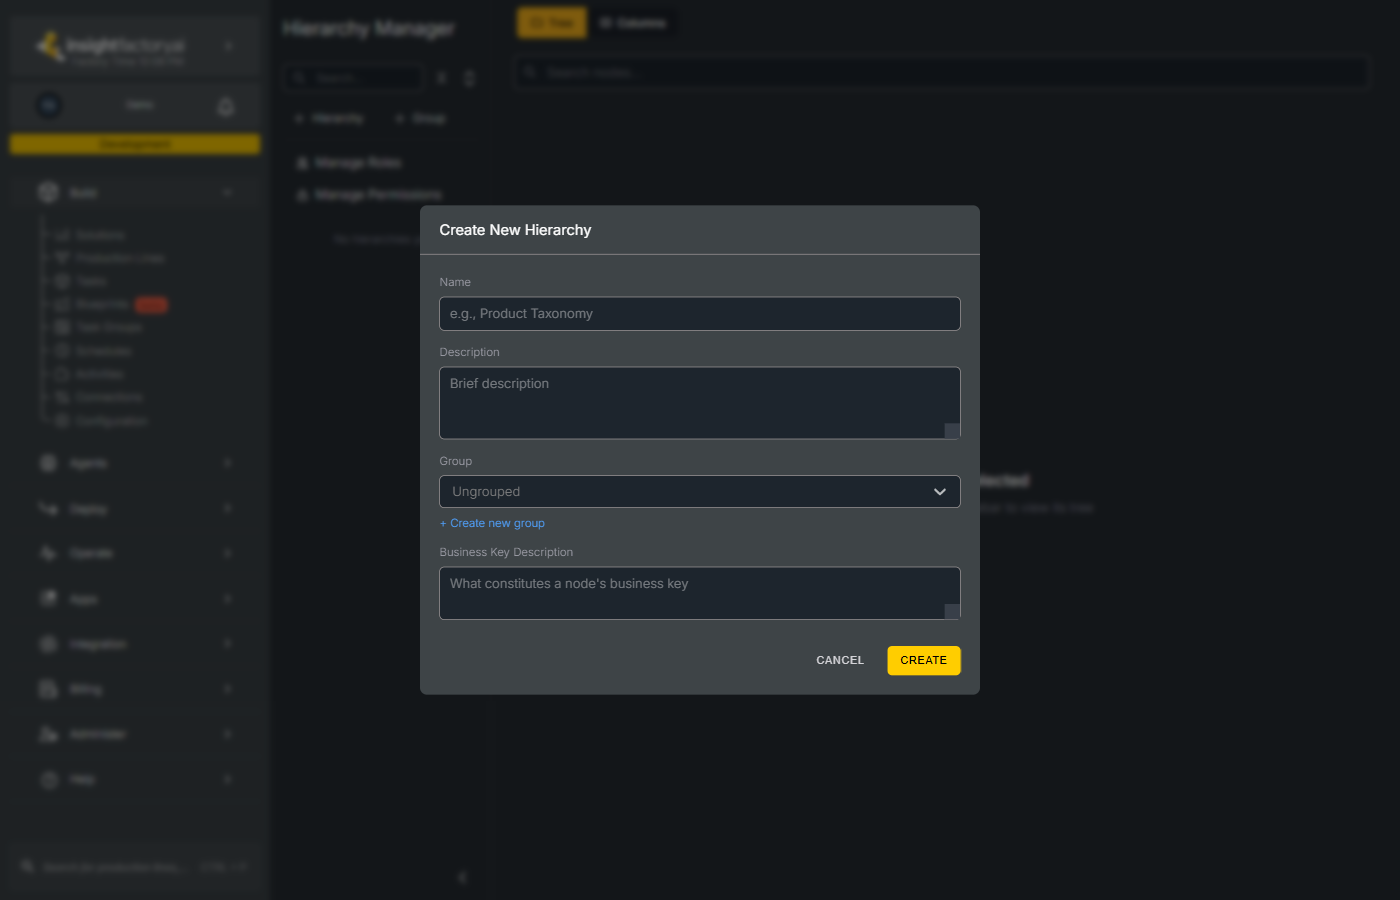Click the notification bell icon
The width and height of the screenshot is (1400, 900).
click(x=225, y=105)
